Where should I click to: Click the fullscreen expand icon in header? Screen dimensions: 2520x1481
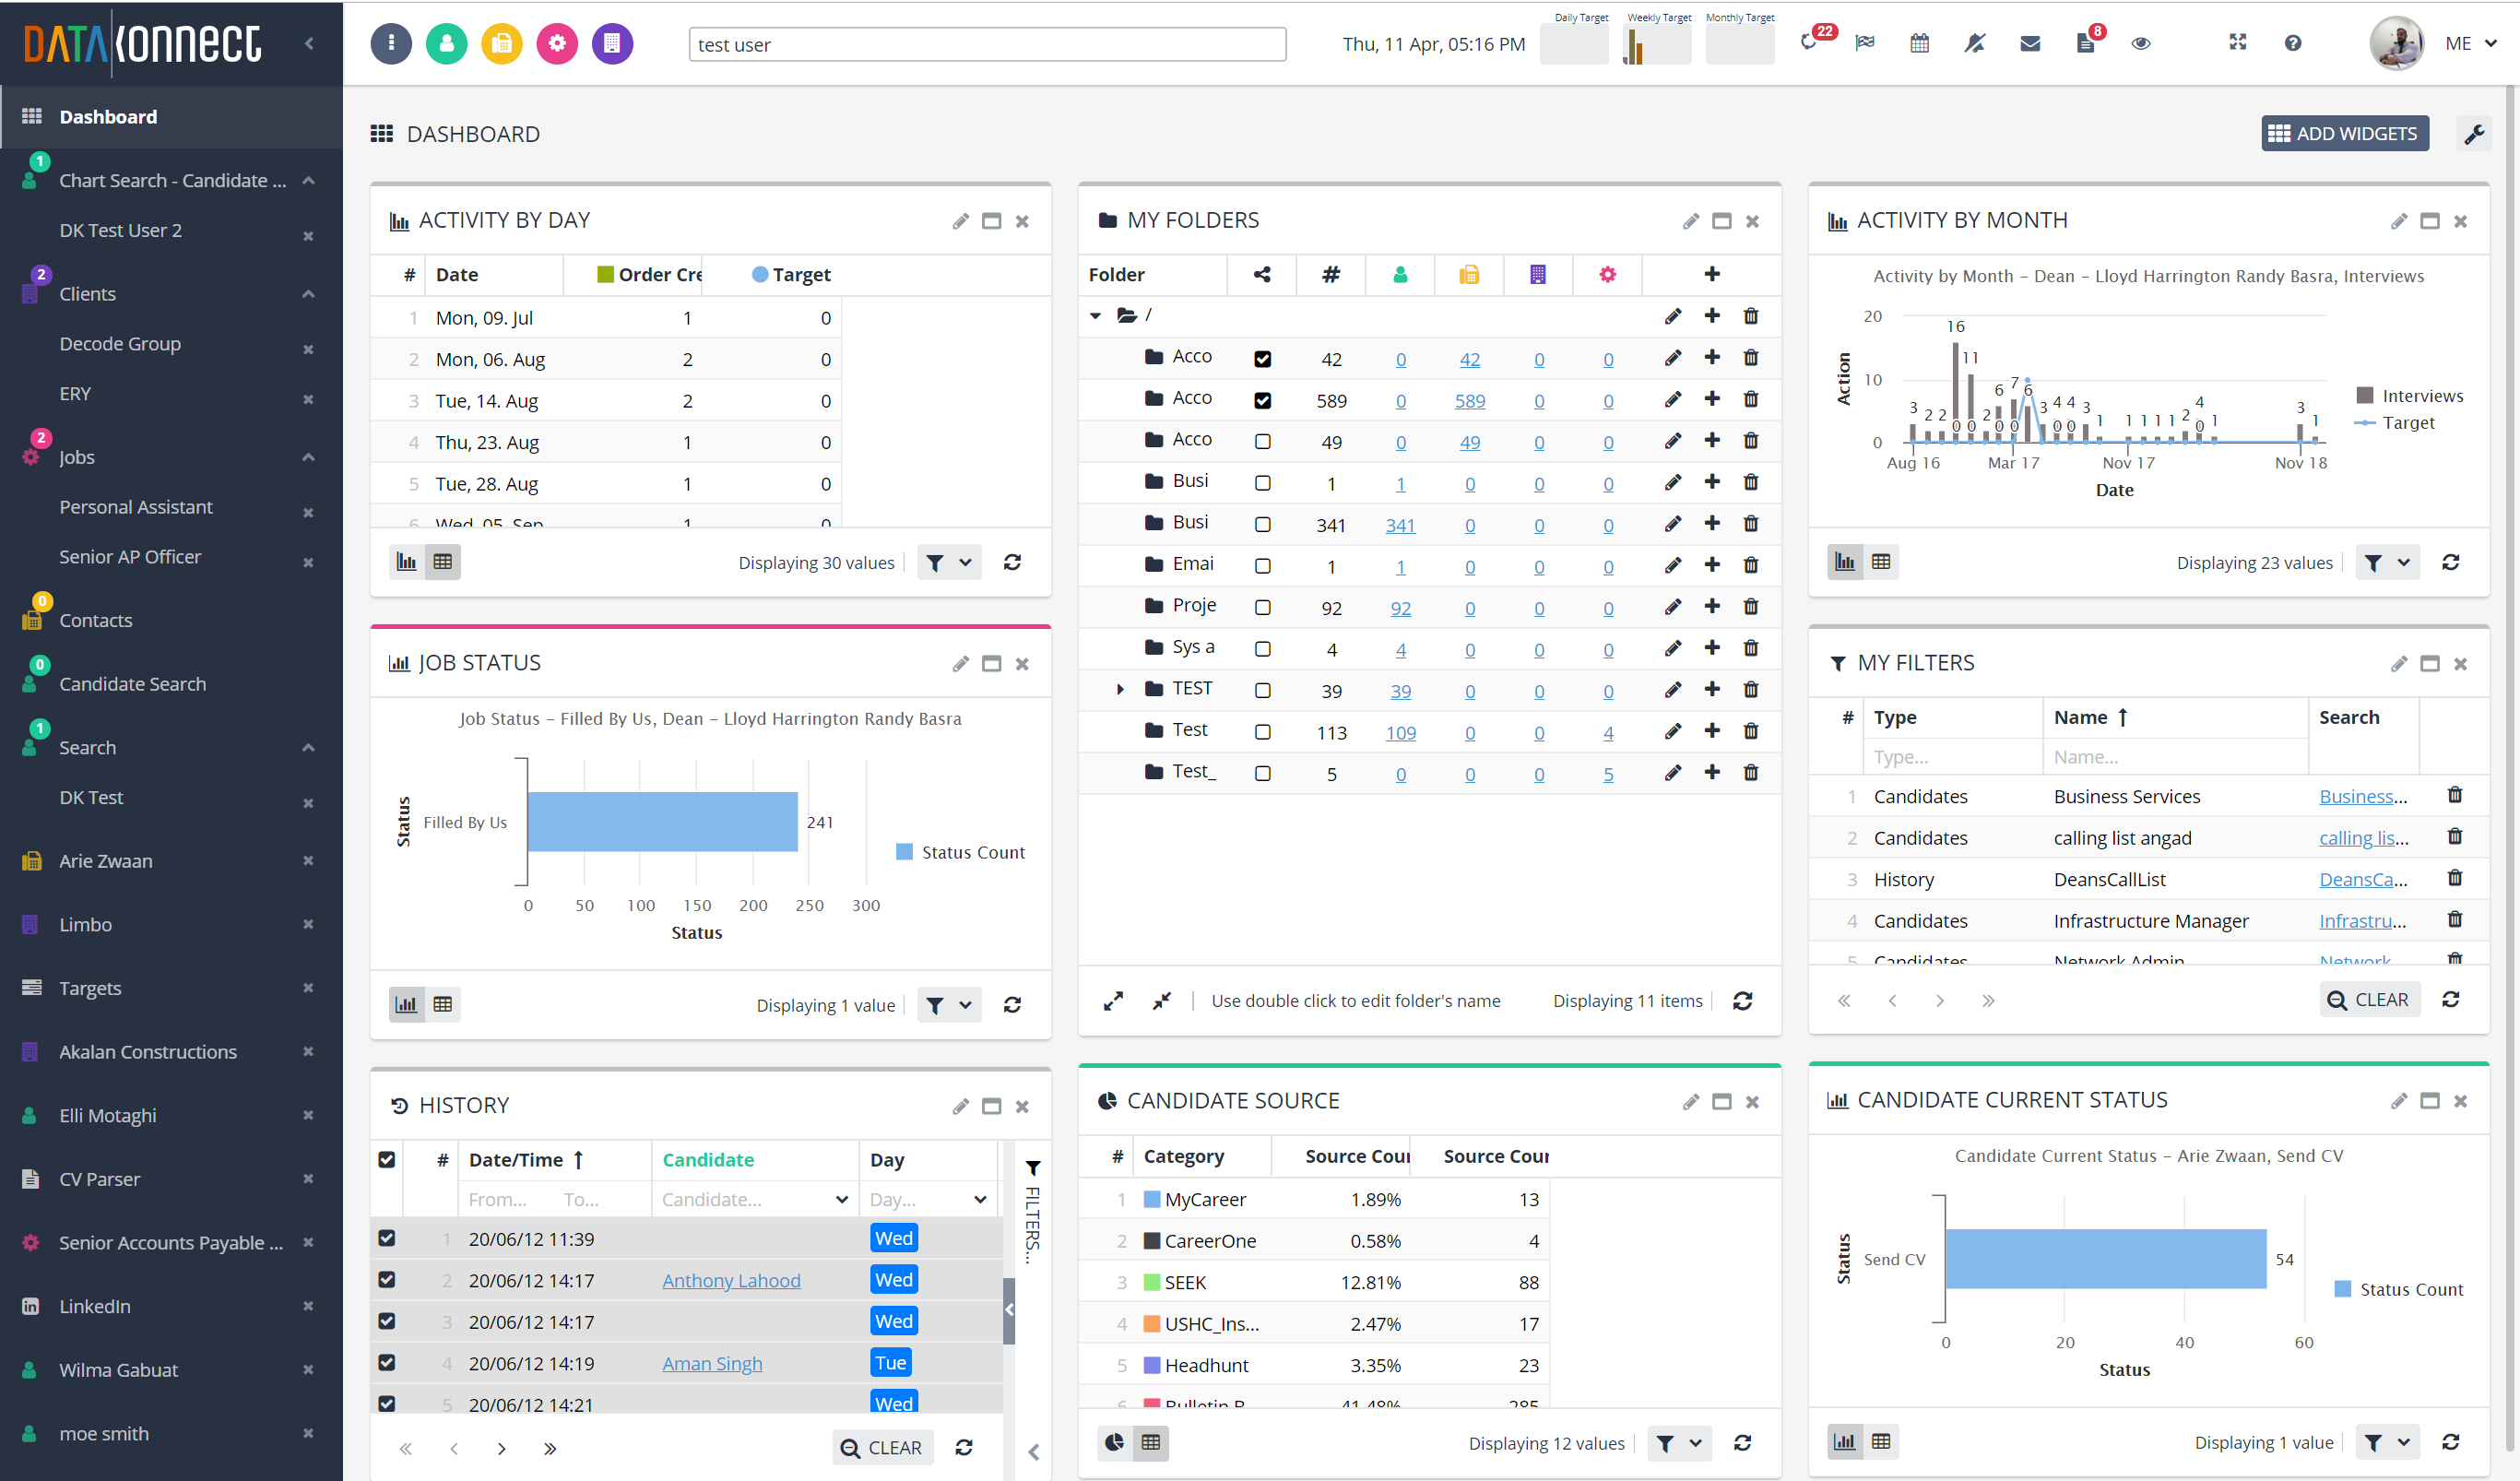[2237, 42]
